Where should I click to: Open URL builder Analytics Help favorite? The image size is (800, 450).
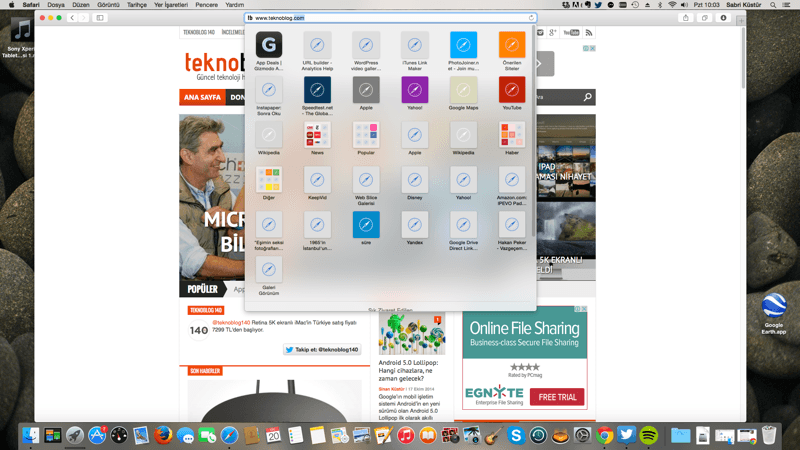coord(317,45)
